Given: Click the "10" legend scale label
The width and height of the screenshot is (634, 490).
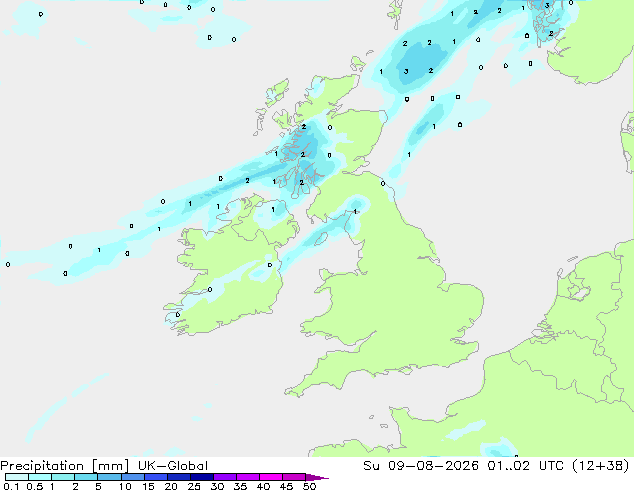Looking at the screenshot, I should (x=125, y=486).
